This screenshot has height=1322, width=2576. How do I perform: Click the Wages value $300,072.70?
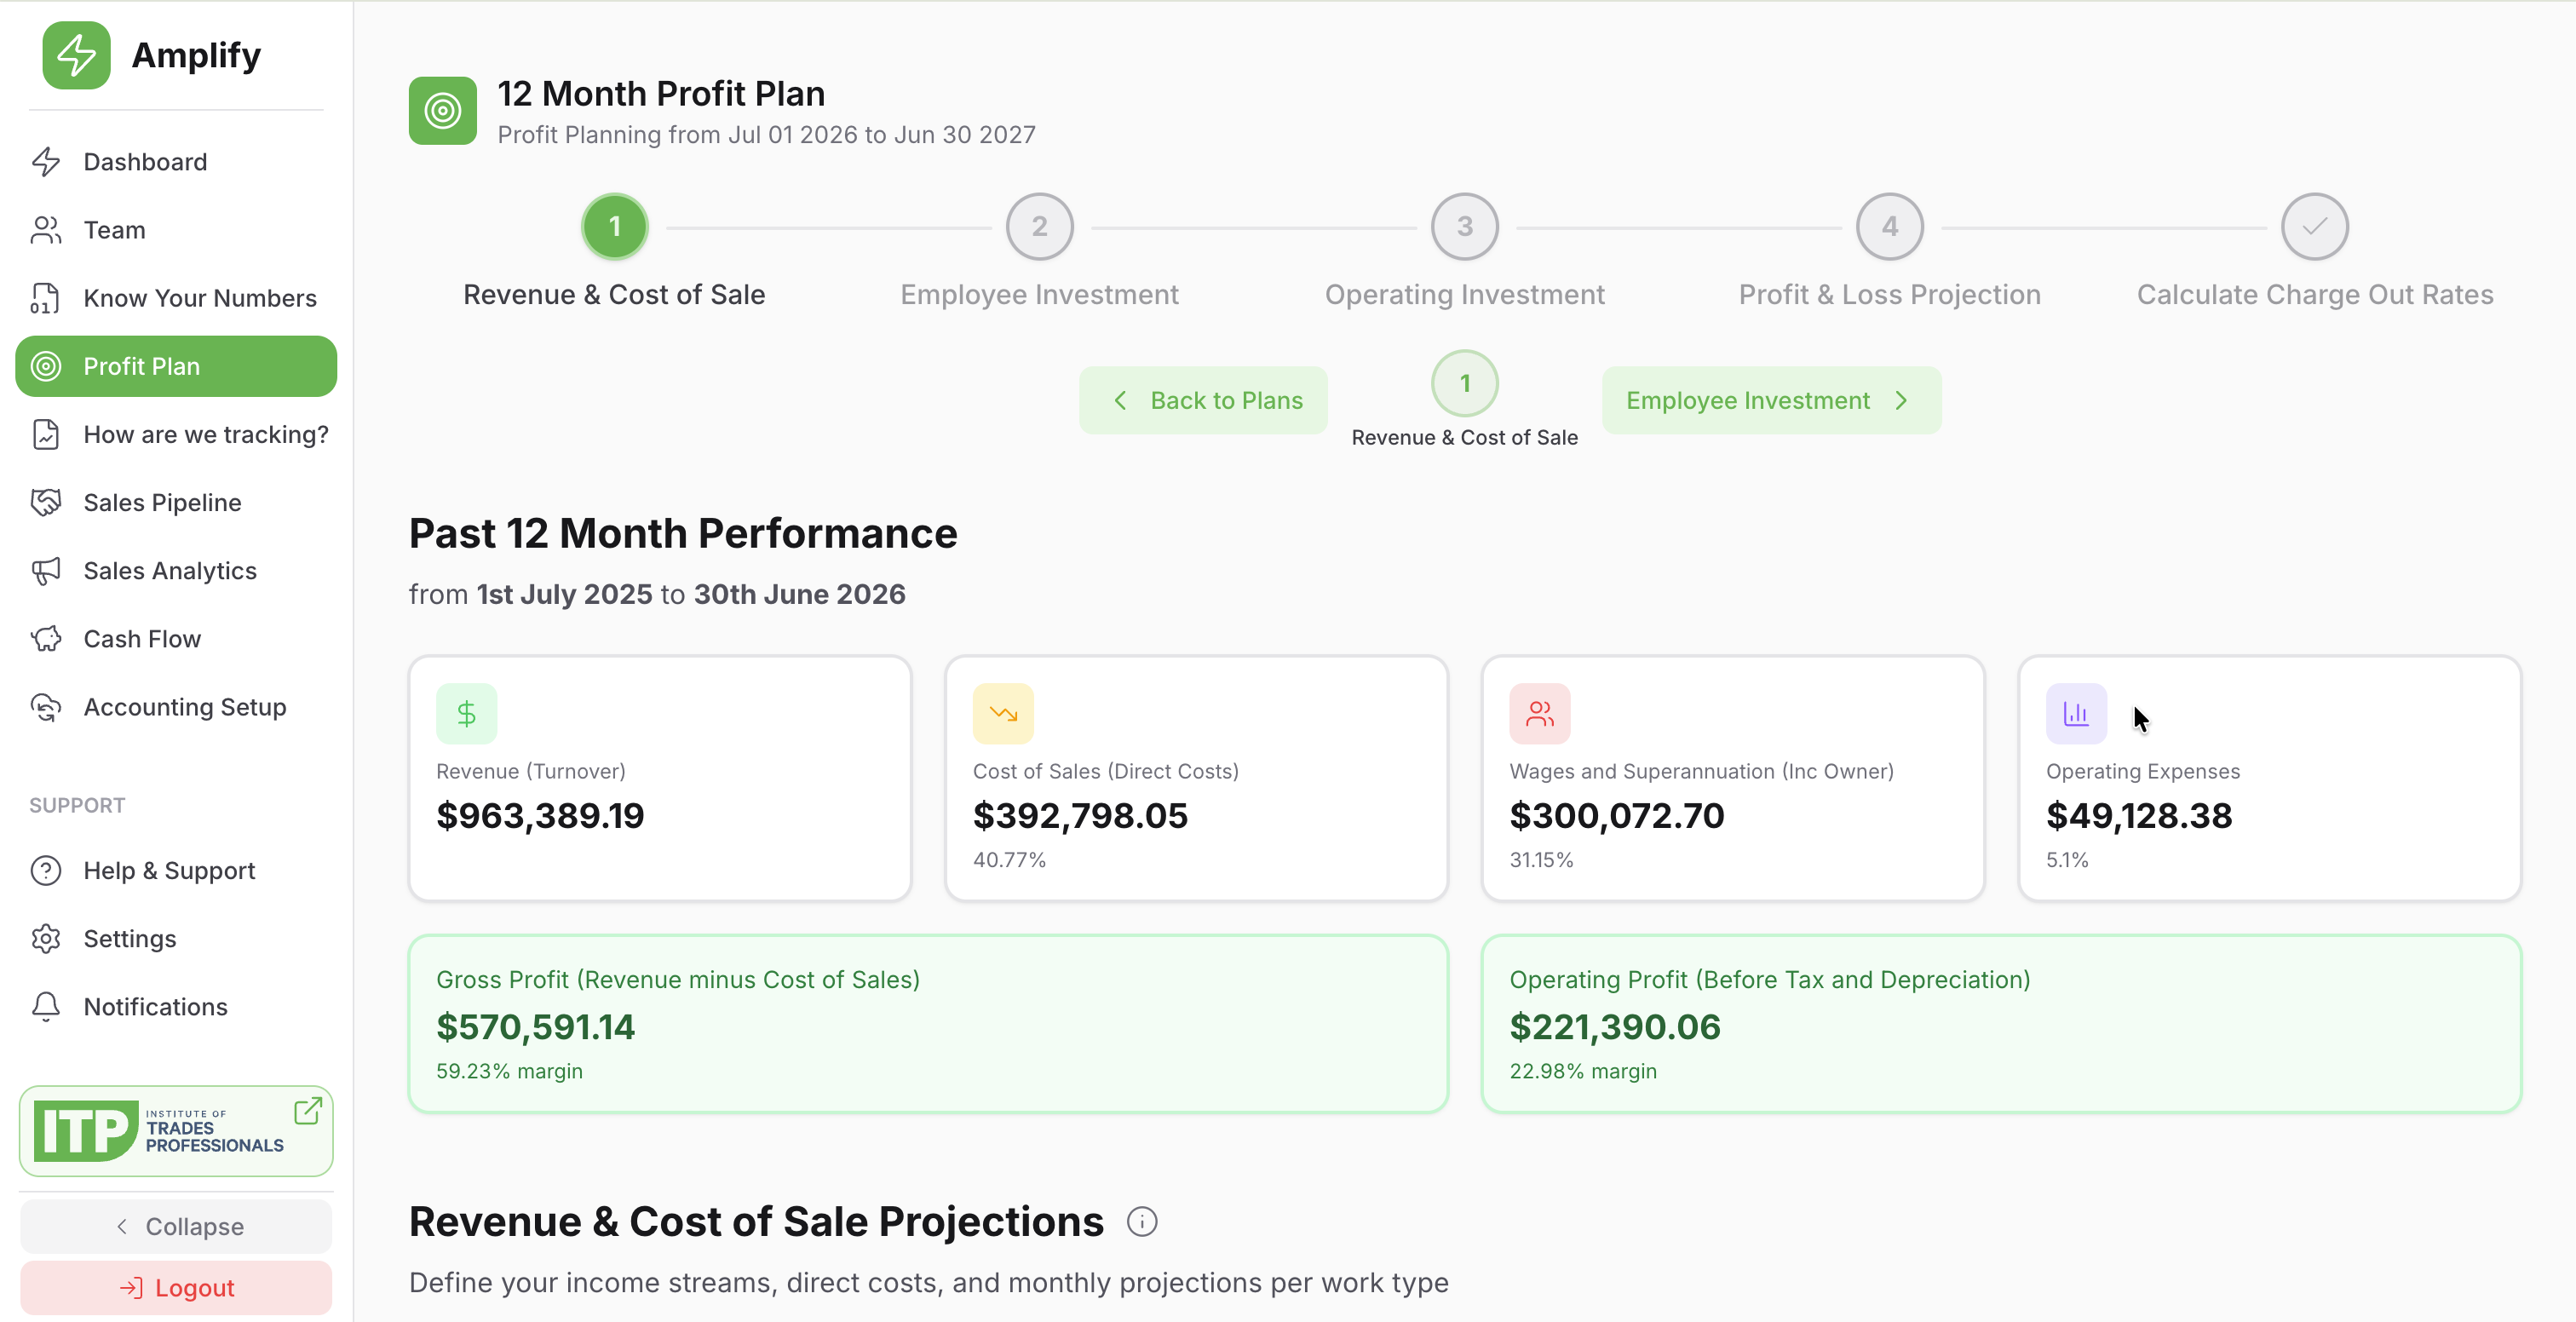pos(1617,816)
